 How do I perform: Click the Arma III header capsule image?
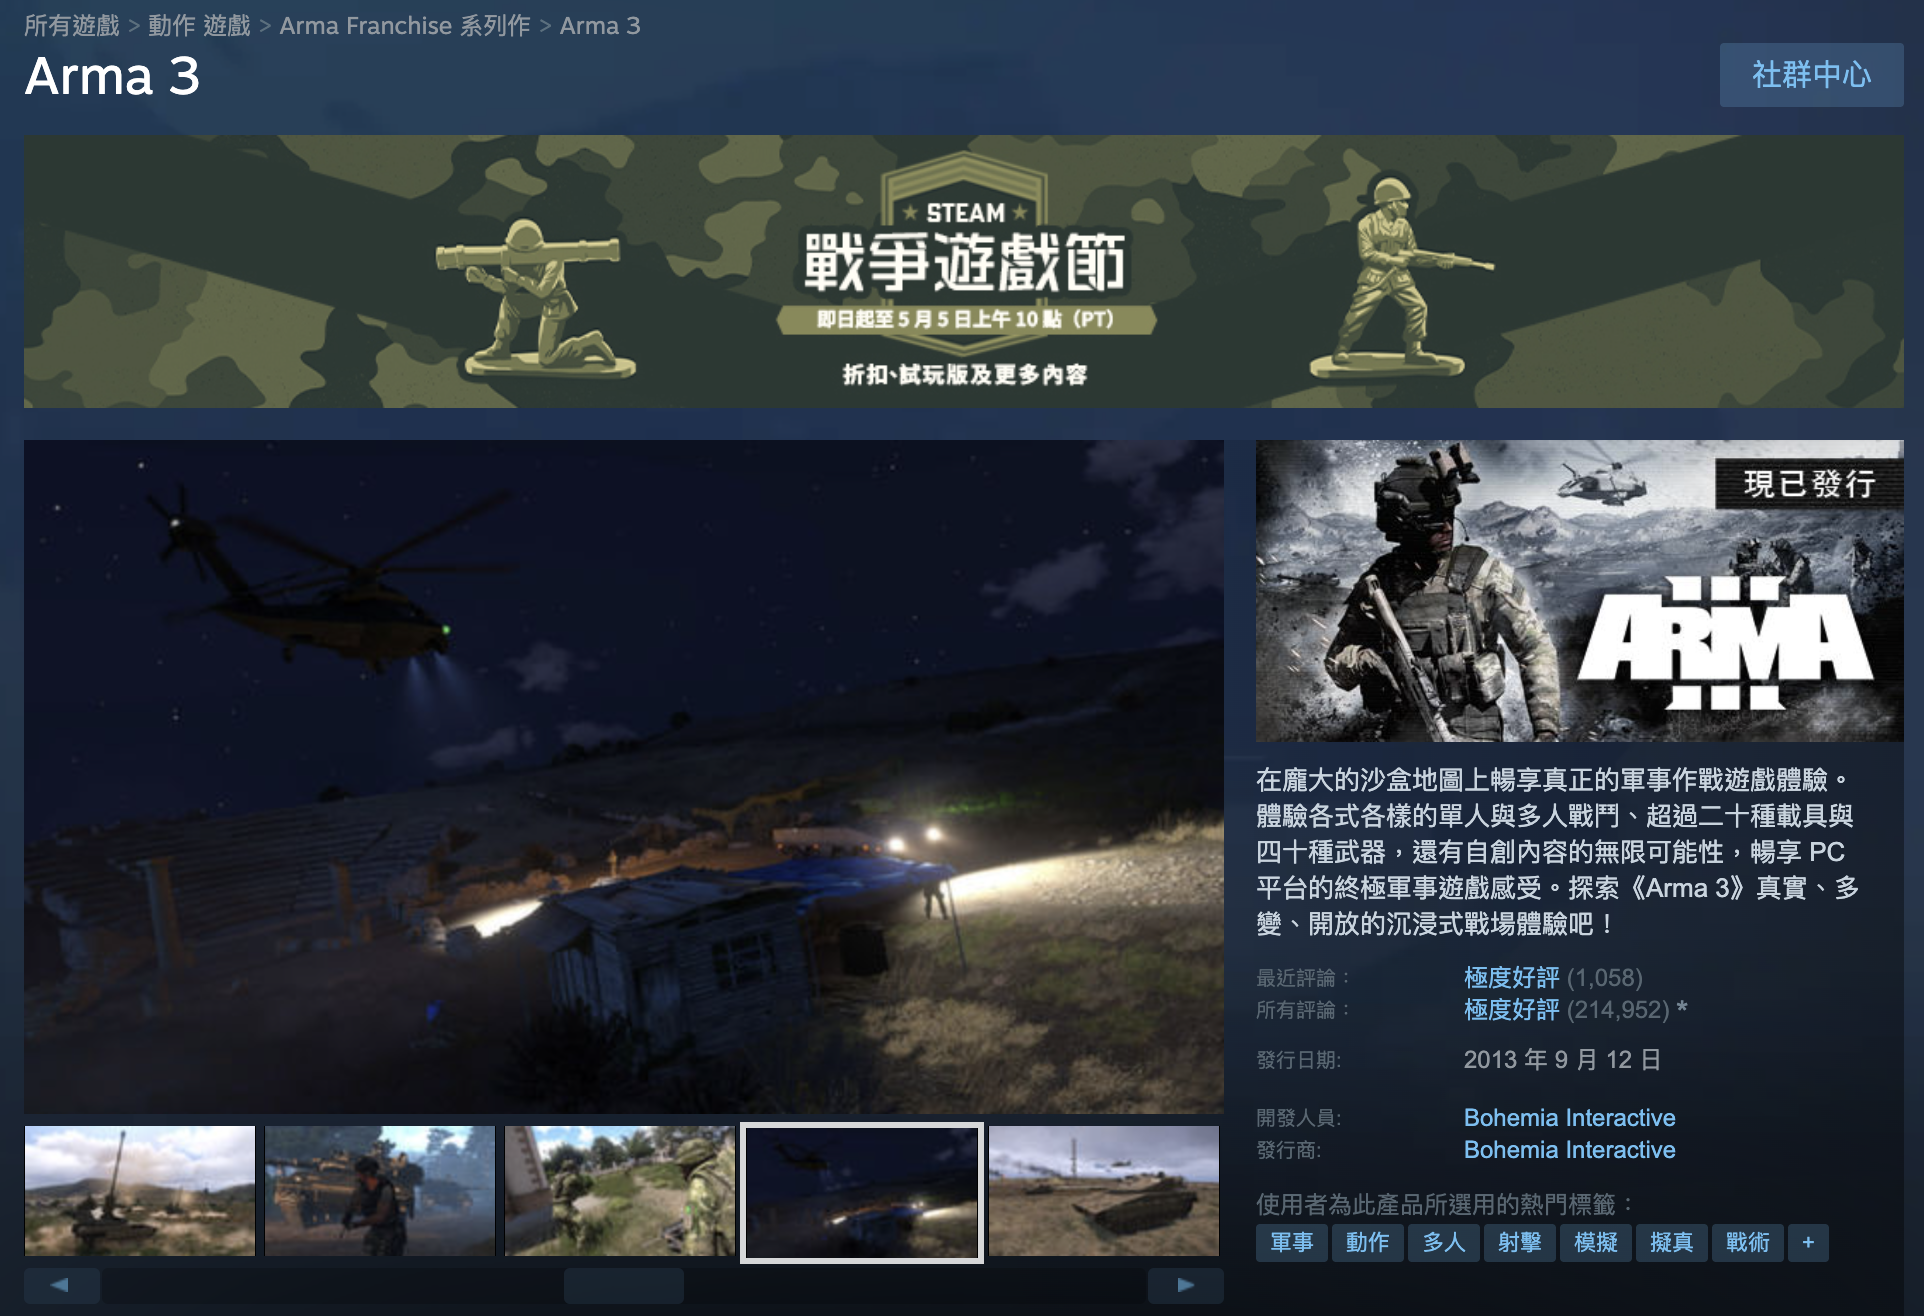tap(1579, 590)
